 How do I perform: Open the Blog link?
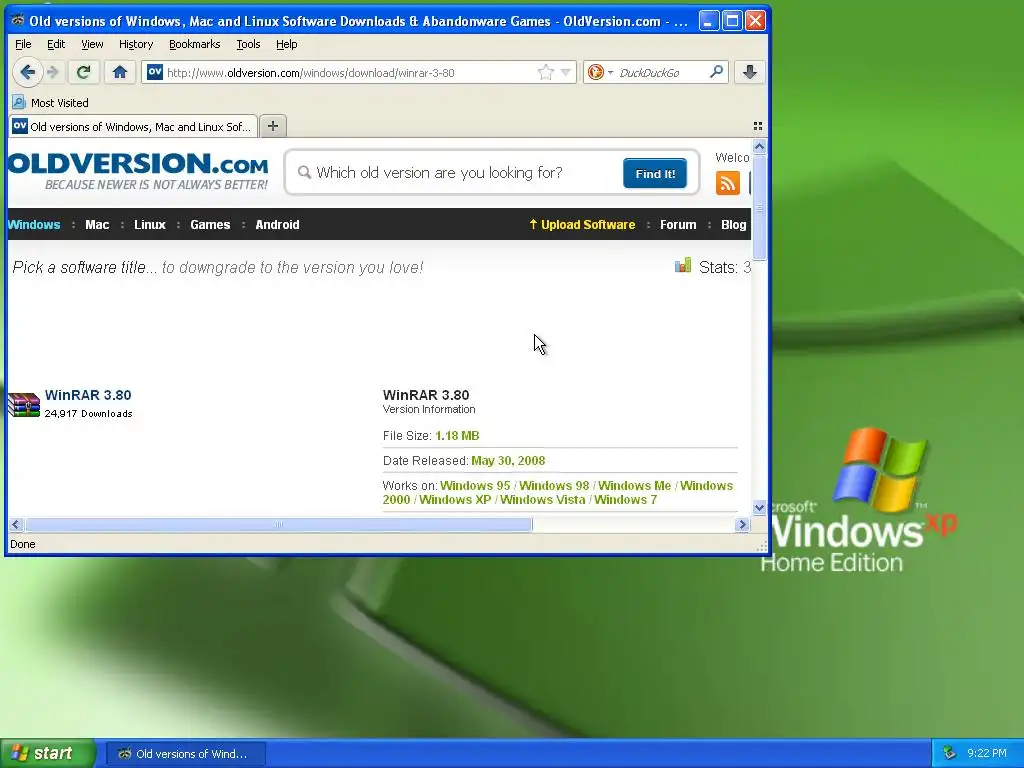click(733, 224)
